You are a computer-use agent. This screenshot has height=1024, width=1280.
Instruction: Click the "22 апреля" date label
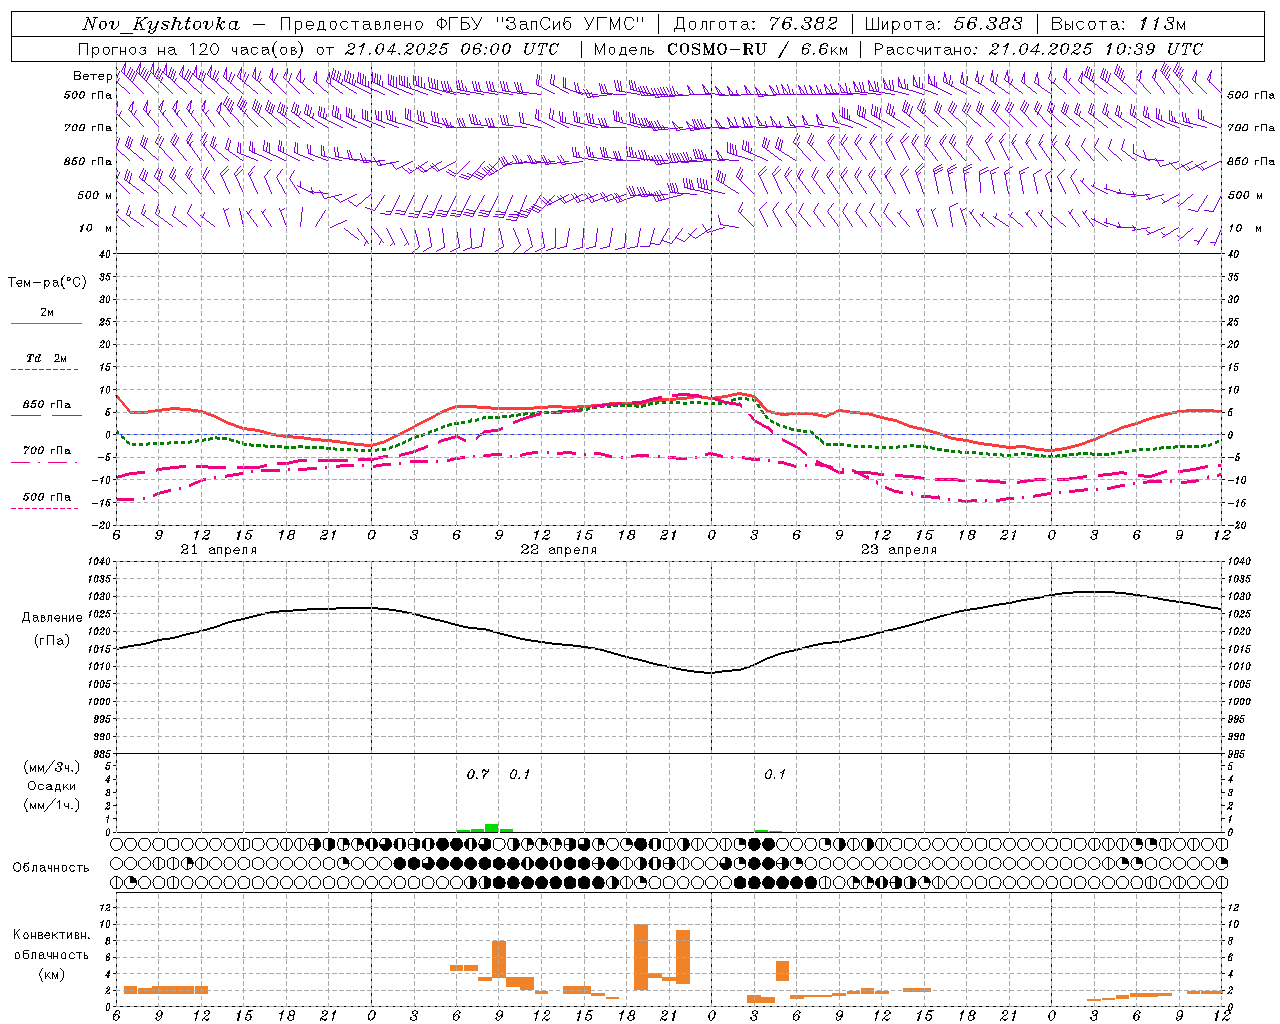point(558,550)
